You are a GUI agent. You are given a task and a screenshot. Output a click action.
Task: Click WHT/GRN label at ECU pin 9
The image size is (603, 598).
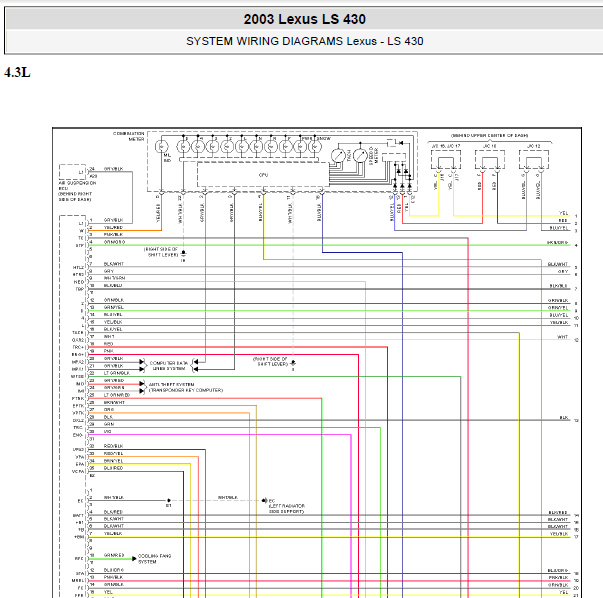pyautogui.click(x=114, y=278)
